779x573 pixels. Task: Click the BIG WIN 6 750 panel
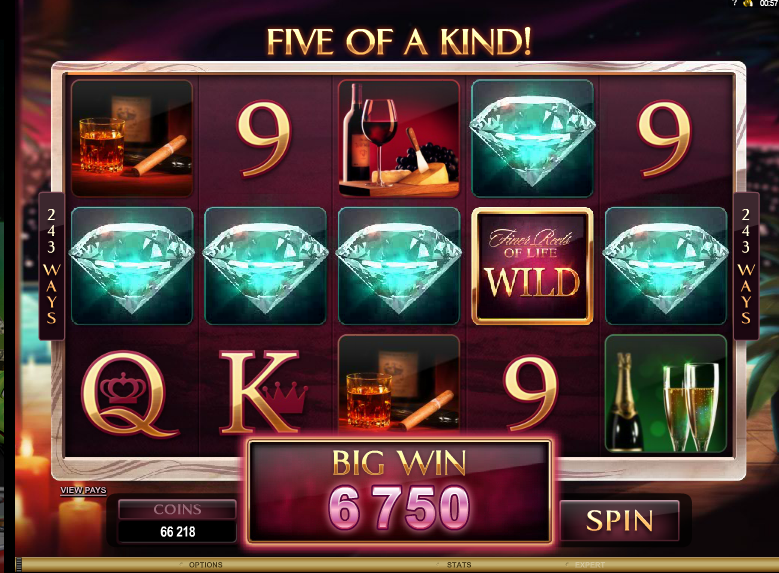399,491
